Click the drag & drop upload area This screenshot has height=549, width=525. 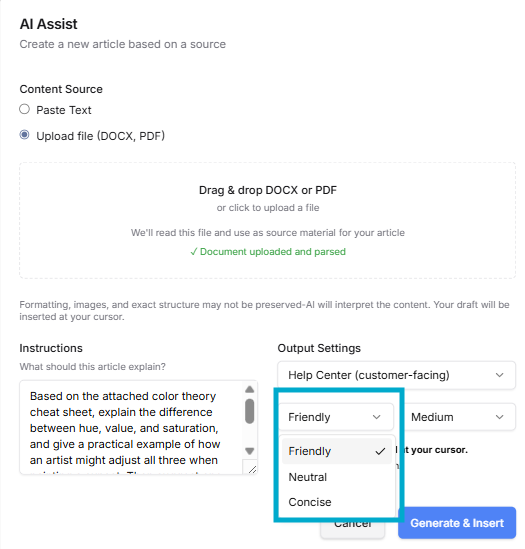(x=267, y=220)
